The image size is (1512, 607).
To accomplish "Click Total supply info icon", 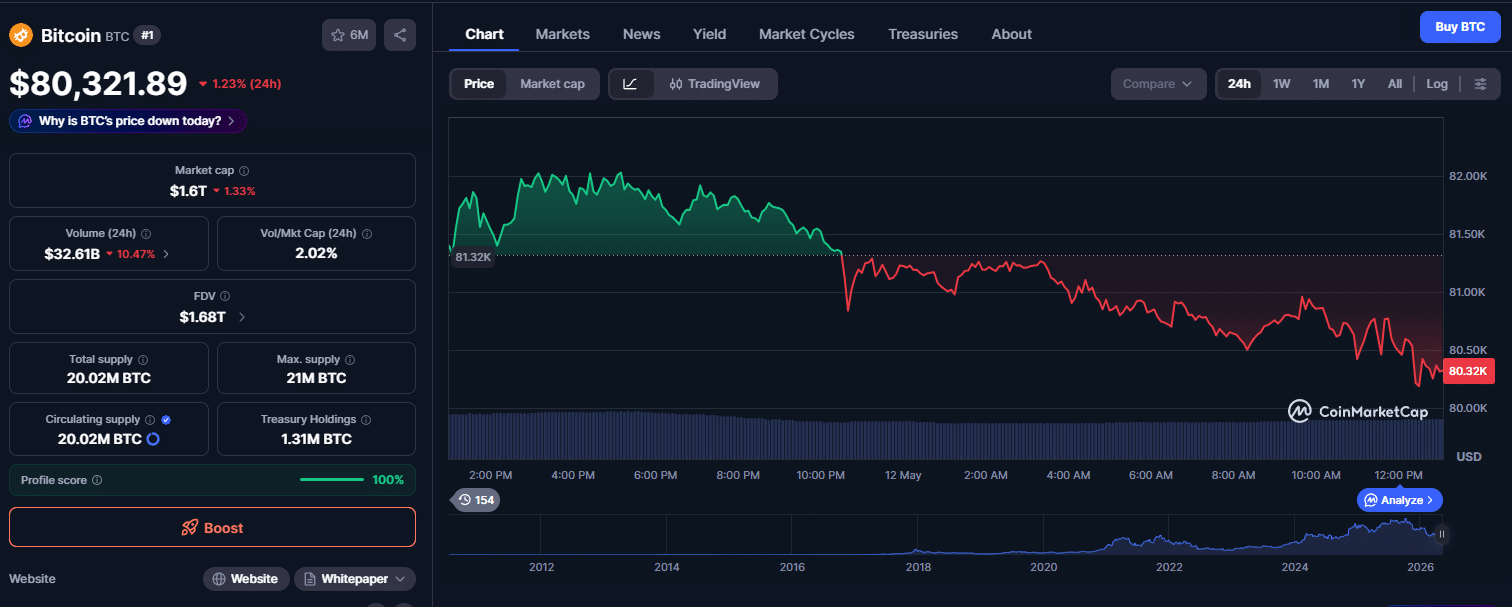I will [x=143, y=359].
